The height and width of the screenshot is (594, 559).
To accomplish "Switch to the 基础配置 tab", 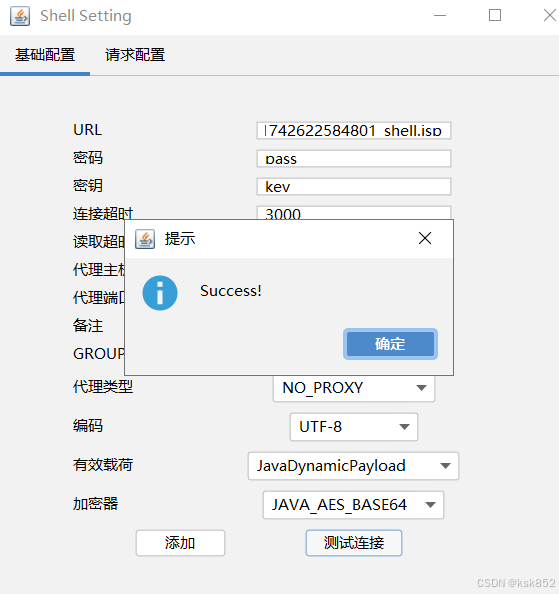I will tap(45, 55).
